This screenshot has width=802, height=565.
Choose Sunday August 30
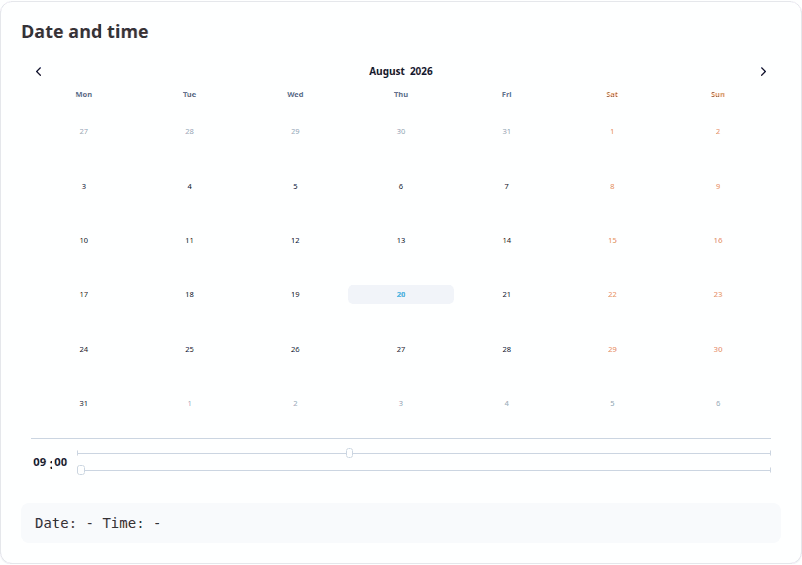(718, 350)
